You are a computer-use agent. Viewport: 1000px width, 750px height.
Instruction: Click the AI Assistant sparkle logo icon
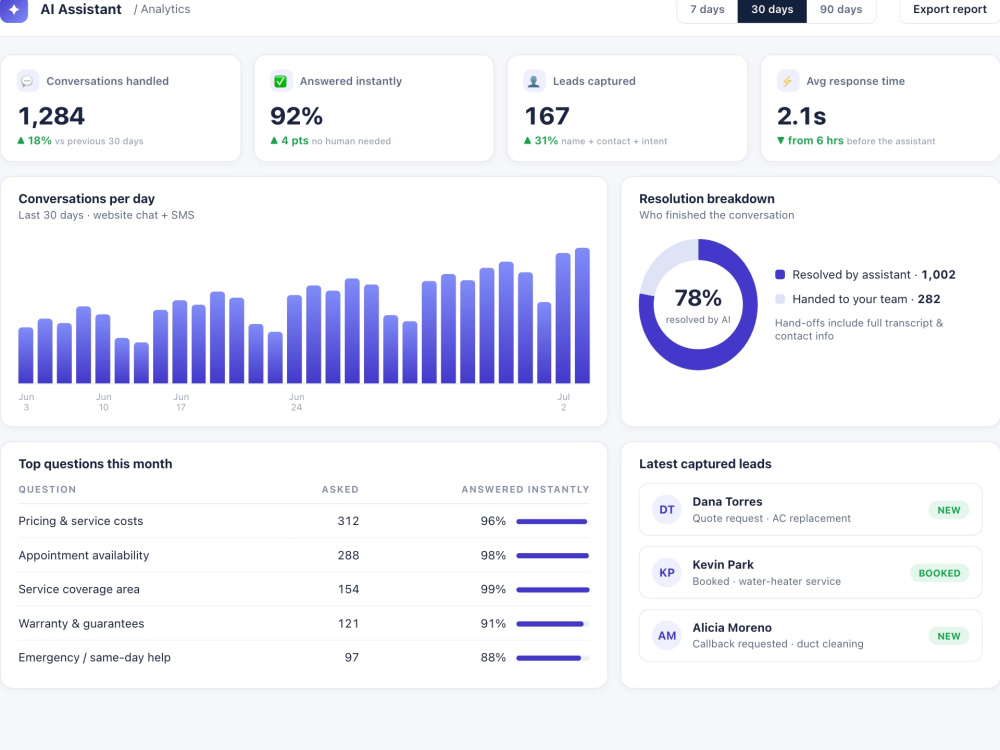(x=13, y=10)
